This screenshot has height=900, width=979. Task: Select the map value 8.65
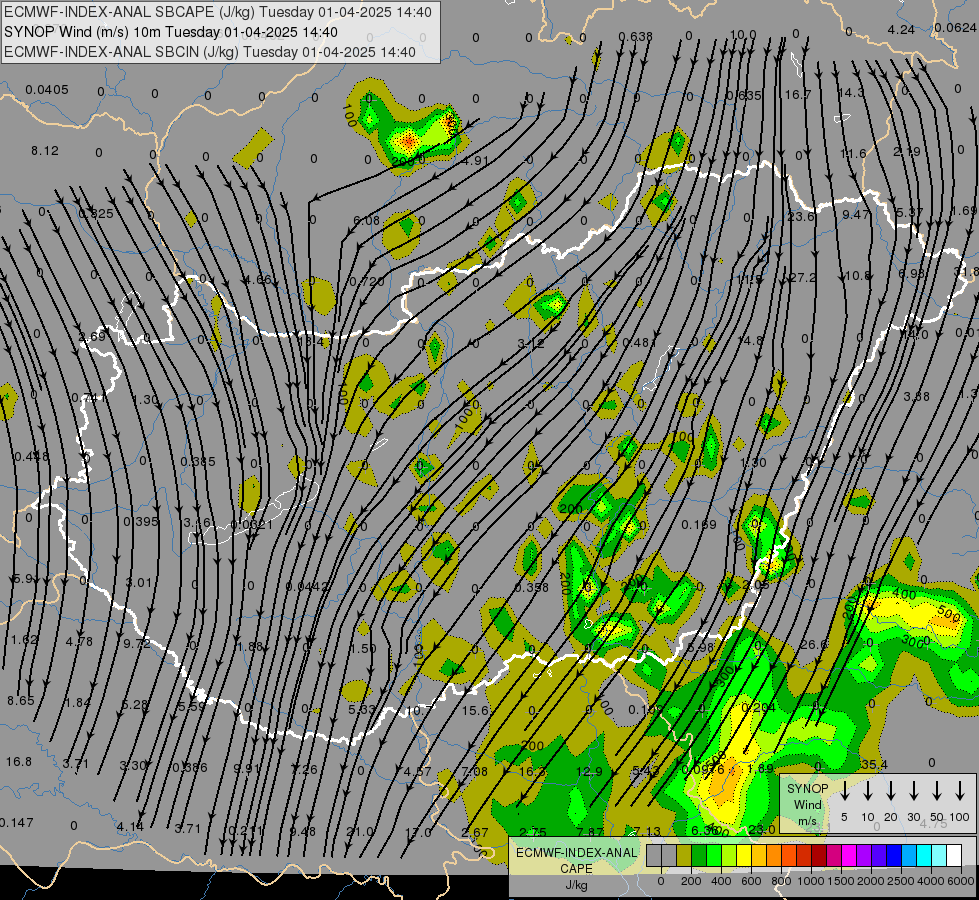tap(21, 701)
